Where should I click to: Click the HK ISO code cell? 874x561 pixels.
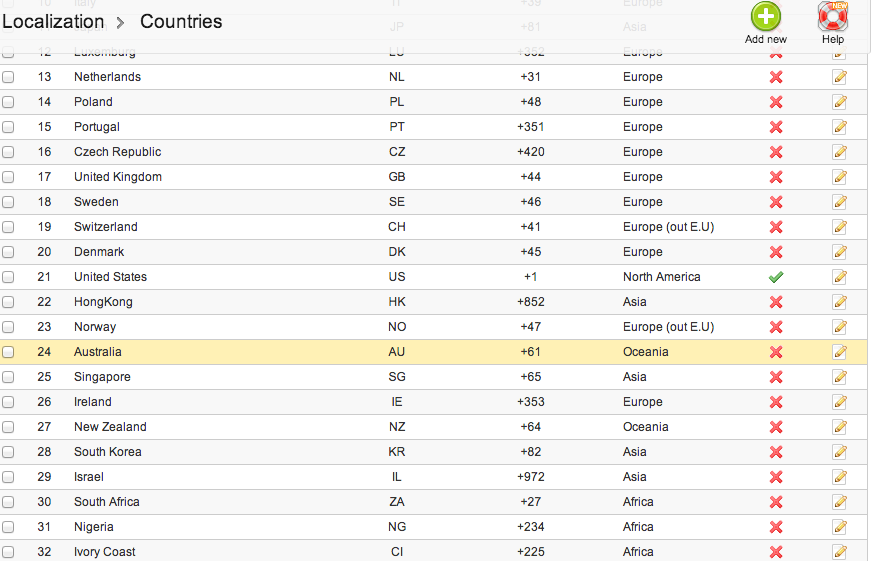pyautogui.click(x=397, y=302)
